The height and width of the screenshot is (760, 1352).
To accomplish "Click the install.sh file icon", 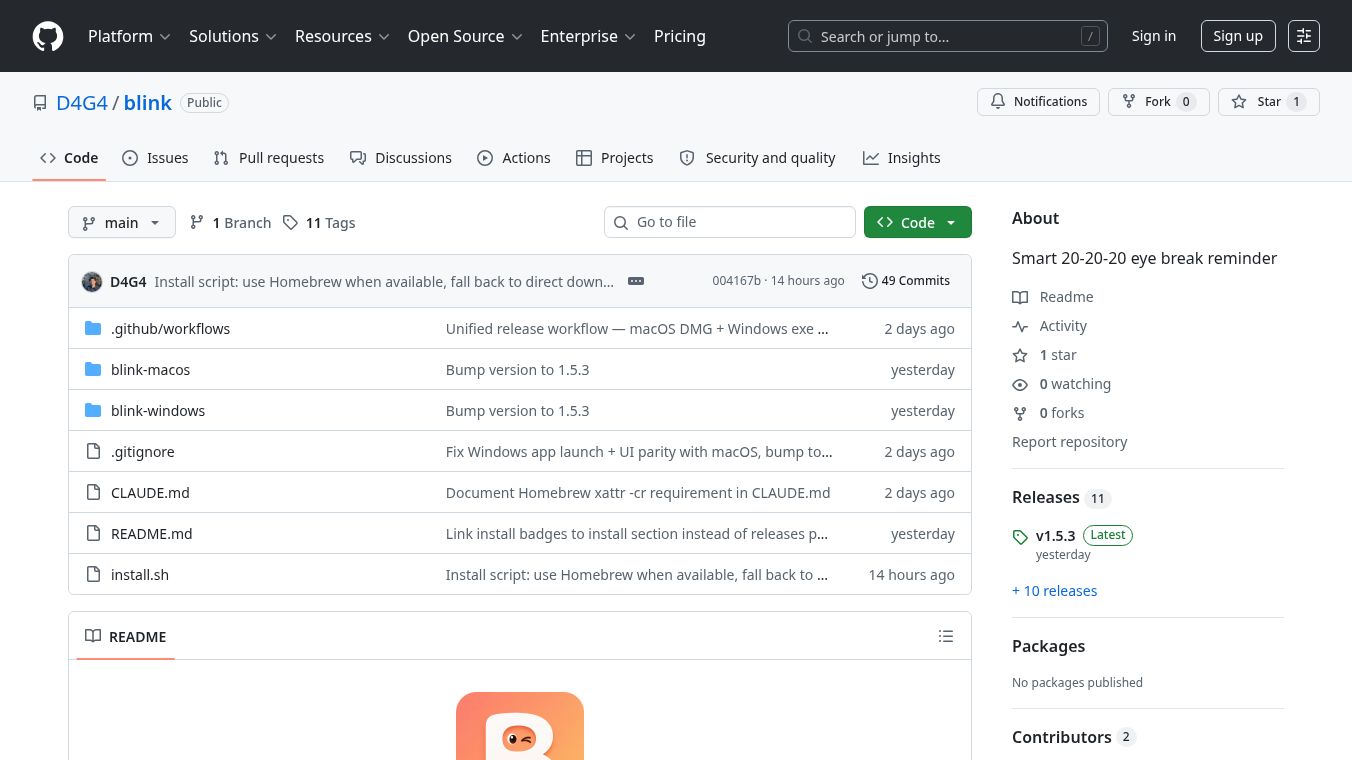I will click(93, 574).
